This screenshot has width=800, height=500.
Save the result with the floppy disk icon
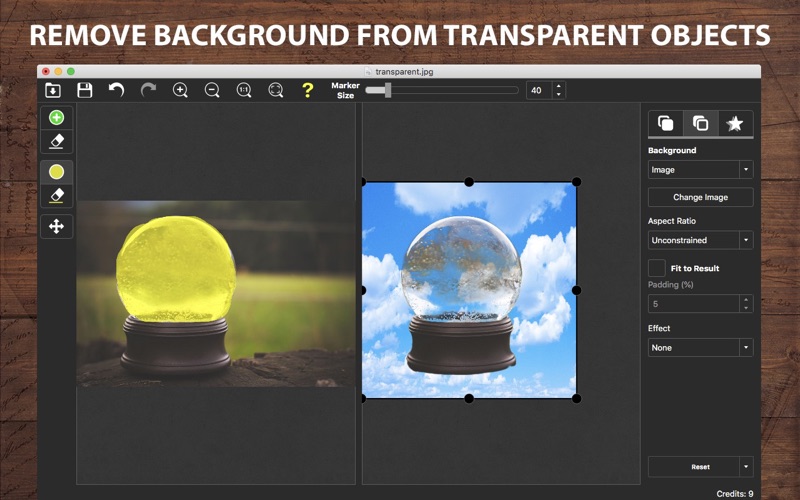point(85,90)
